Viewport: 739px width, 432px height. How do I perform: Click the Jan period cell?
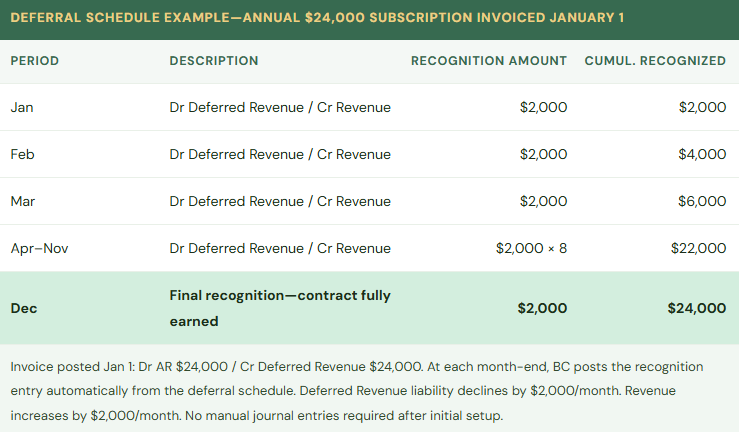[x=22, y=107]
